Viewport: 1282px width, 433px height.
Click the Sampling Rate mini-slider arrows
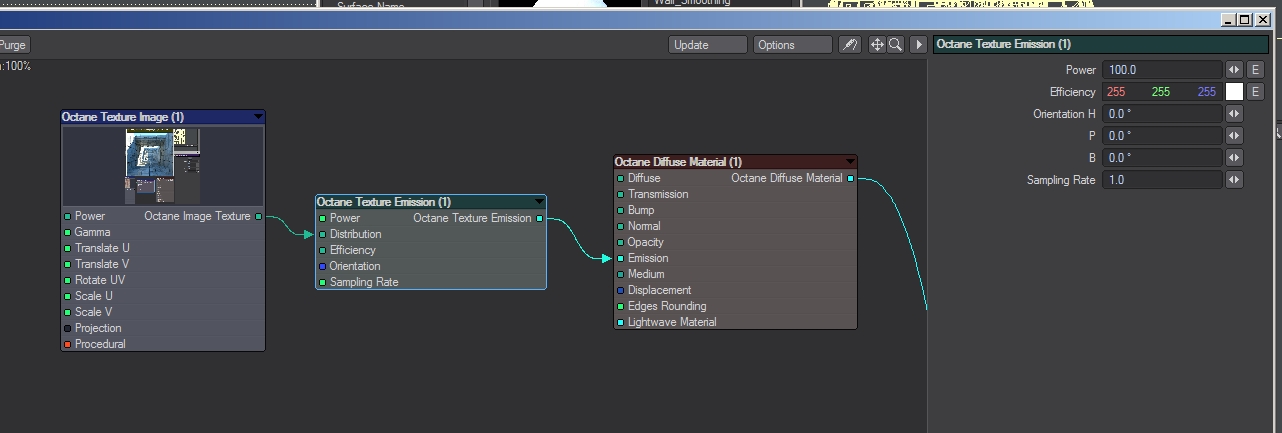(x=1234, y=180)
